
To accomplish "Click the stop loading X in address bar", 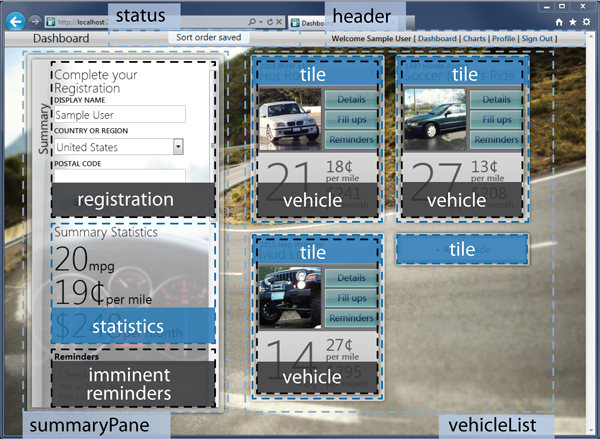I will [x=279, y=22].
